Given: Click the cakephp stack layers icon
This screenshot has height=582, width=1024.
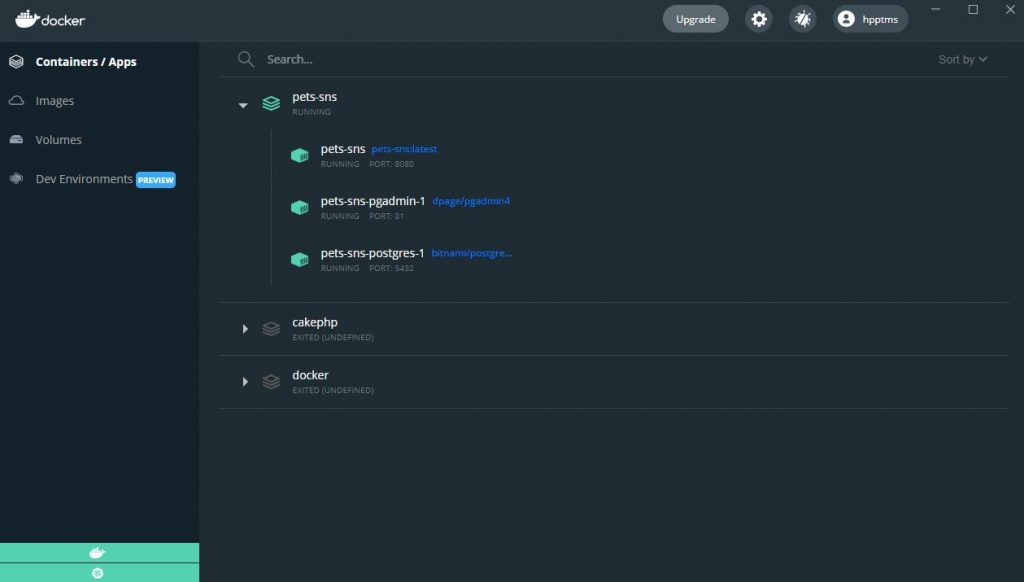Looking at the screenshot, I should coord(271,328).
